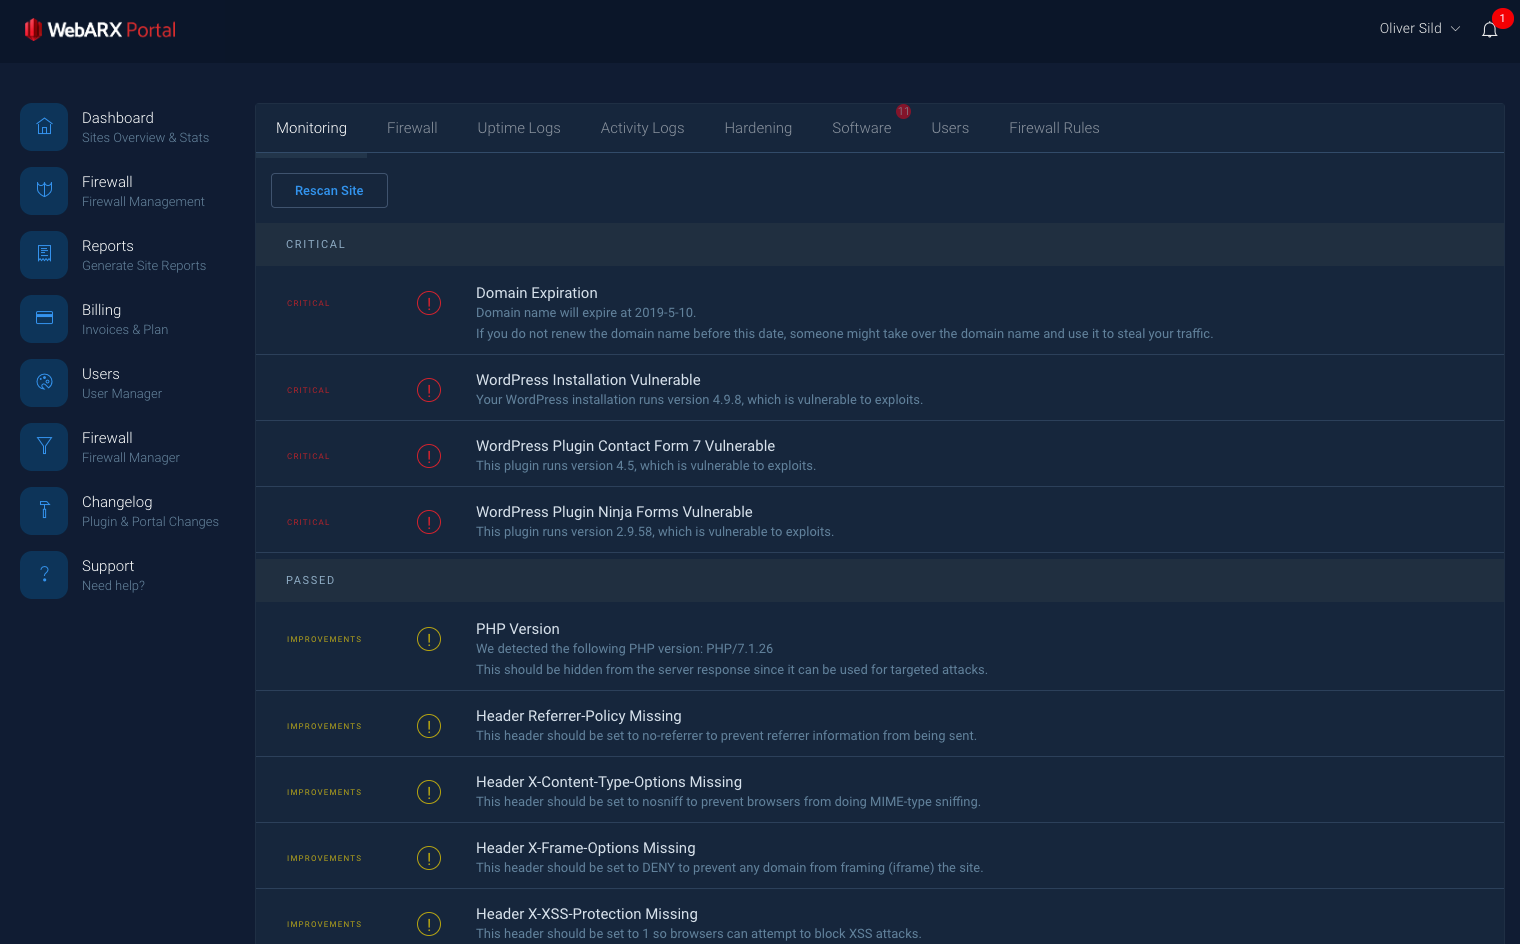1520x944 pixels.
Task: Click warning icon for X-XSS-Protection Missing
Action: pos(429,924)
